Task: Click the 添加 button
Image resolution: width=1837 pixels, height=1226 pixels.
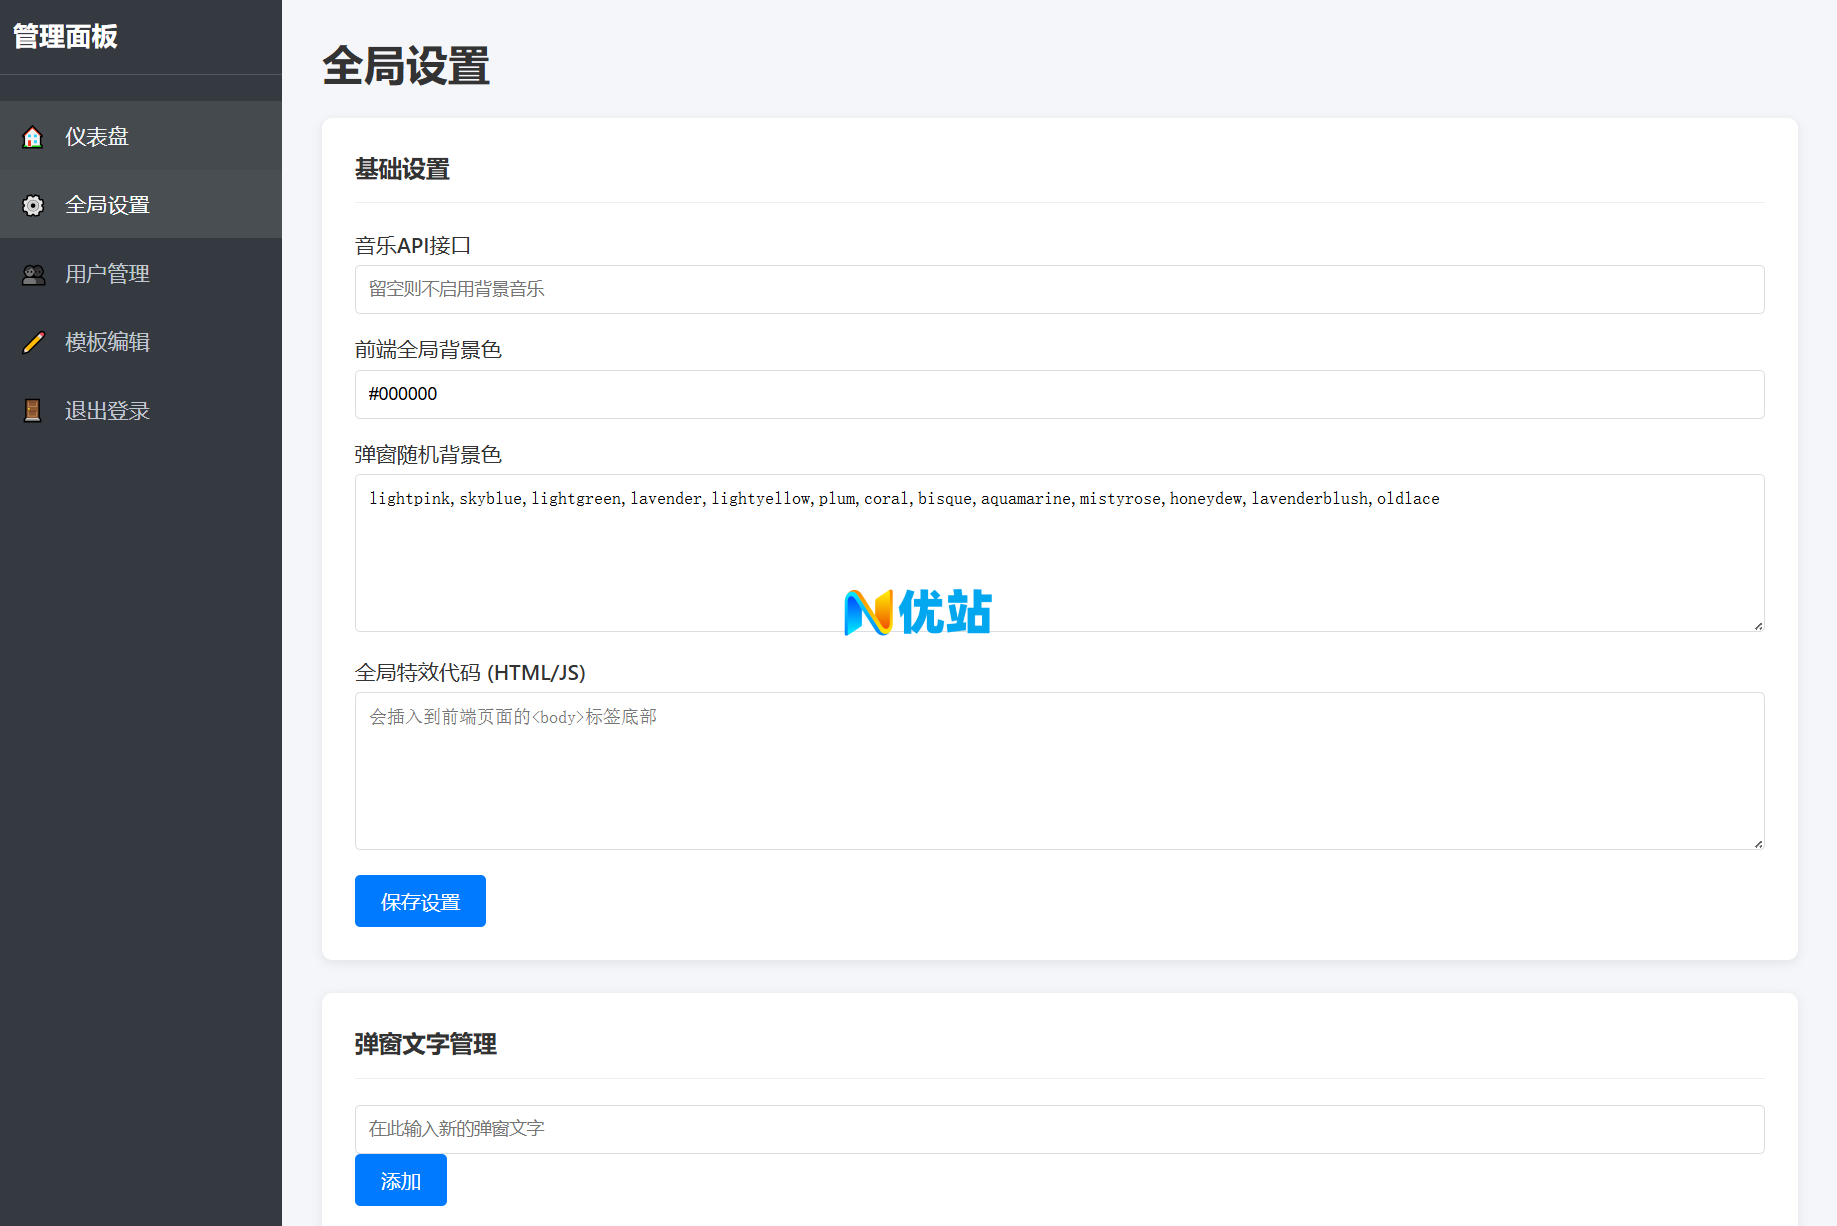Action: tap(400, 1180)
